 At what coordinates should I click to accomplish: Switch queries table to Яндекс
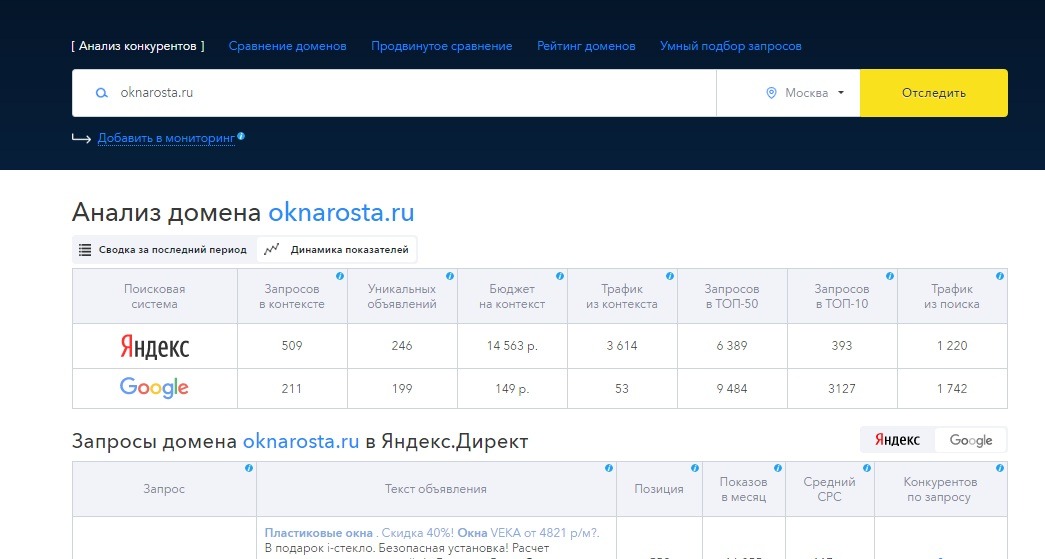[x=897, y=440]
